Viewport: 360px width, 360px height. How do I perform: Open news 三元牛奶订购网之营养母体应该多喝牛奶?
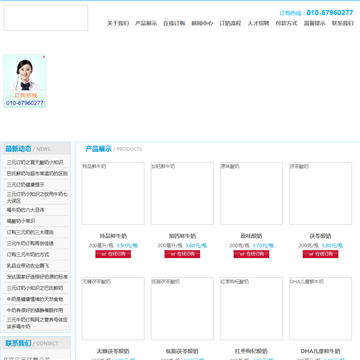[x=37, y=323]
